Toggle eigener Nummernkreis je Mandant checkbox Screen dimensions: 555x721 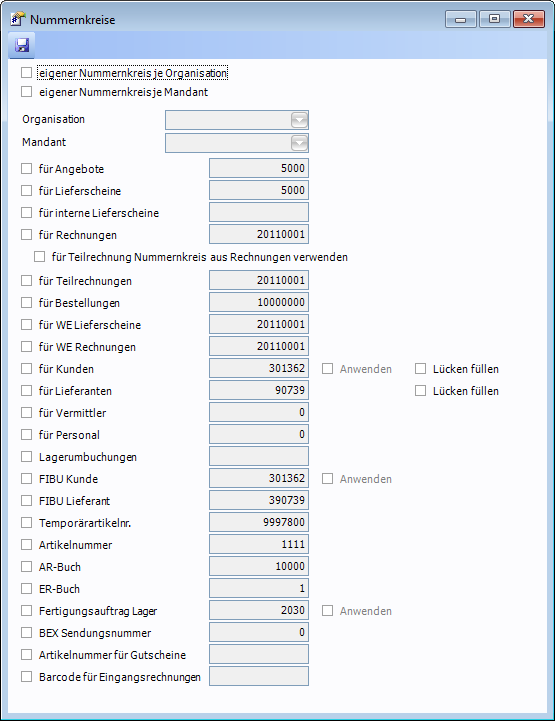coord(27,92)
